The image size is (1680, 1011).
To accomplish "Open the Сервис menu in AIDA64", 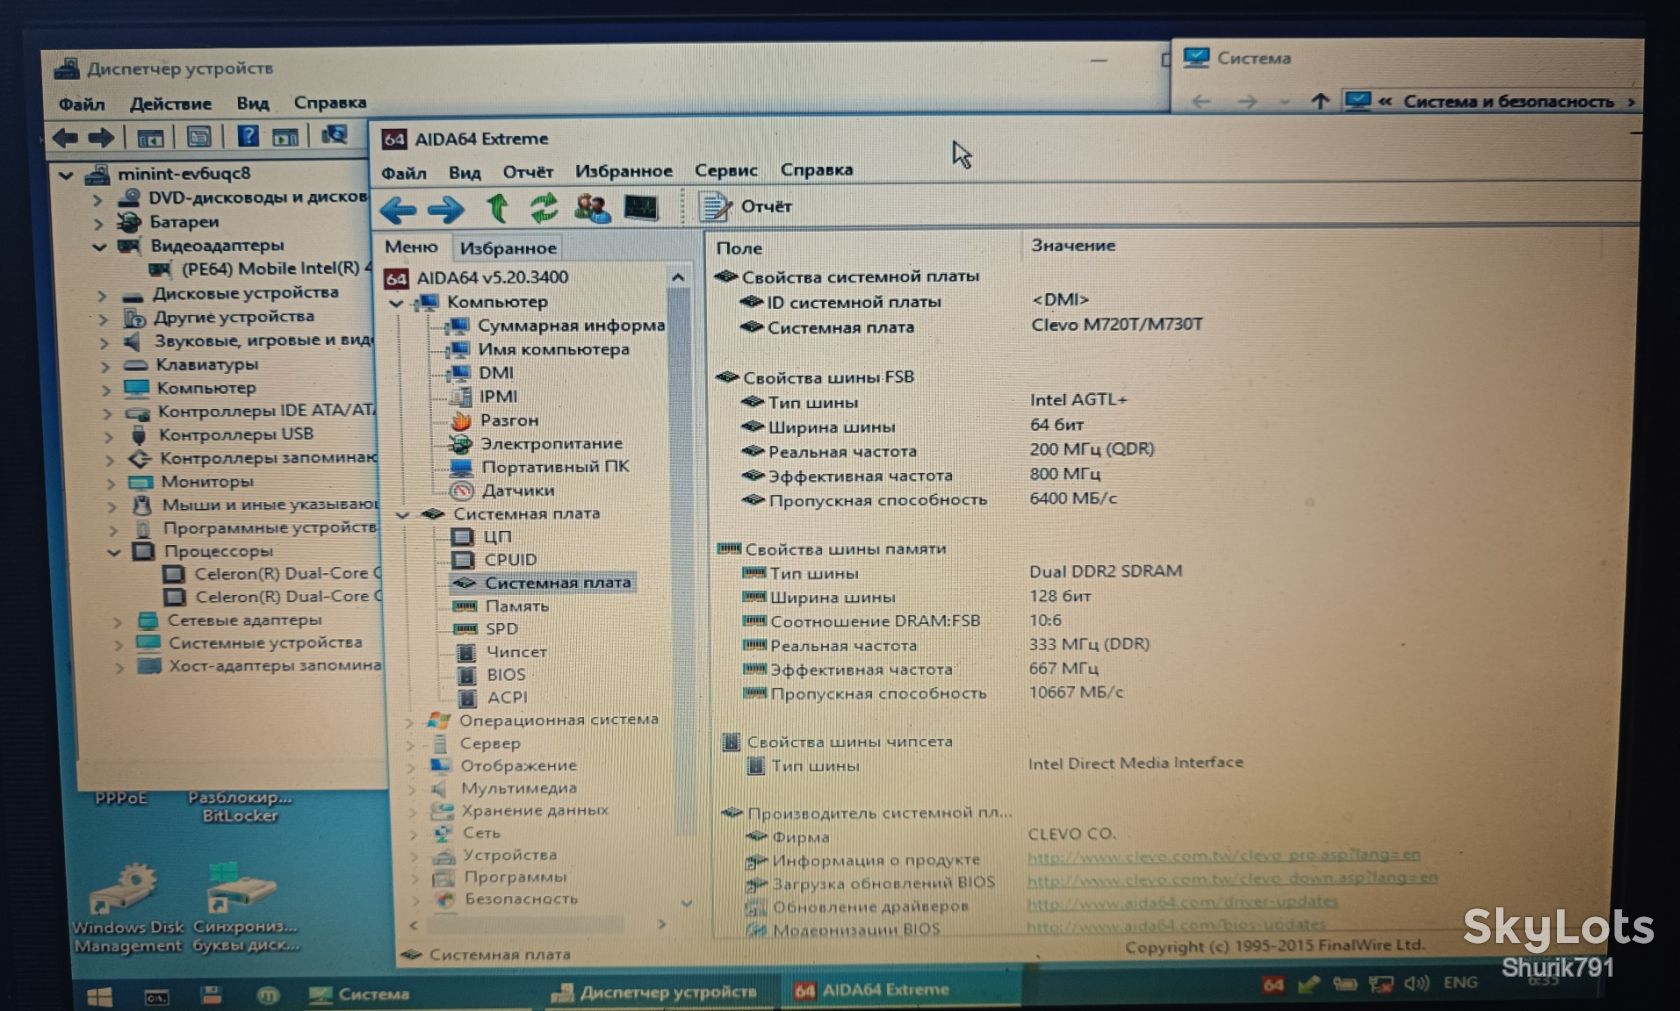I will tap(725, 171).
